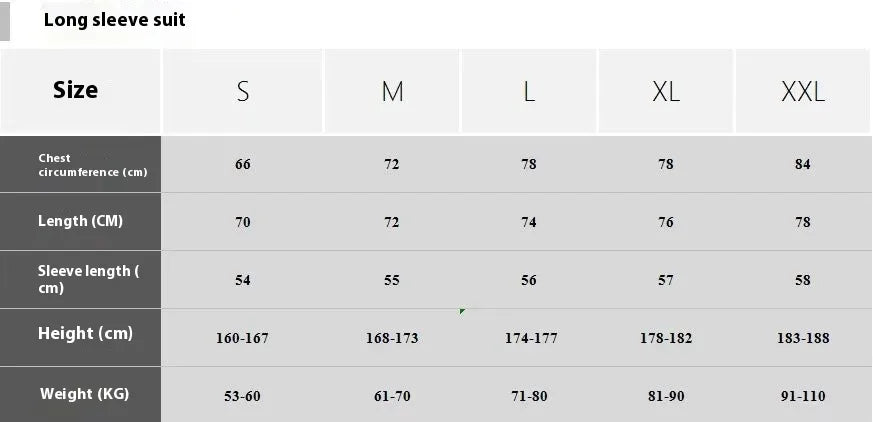The width and height of the screenshot is (873, 422).
Task: Click the S size column header
Action: pos(243,92)
